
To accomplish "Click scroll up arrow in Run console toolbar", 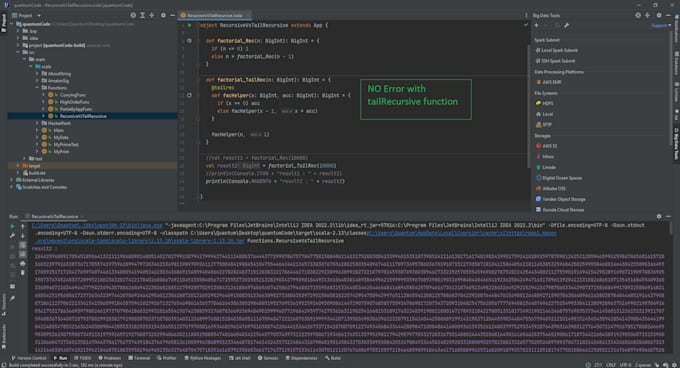I will coord(23,226).
